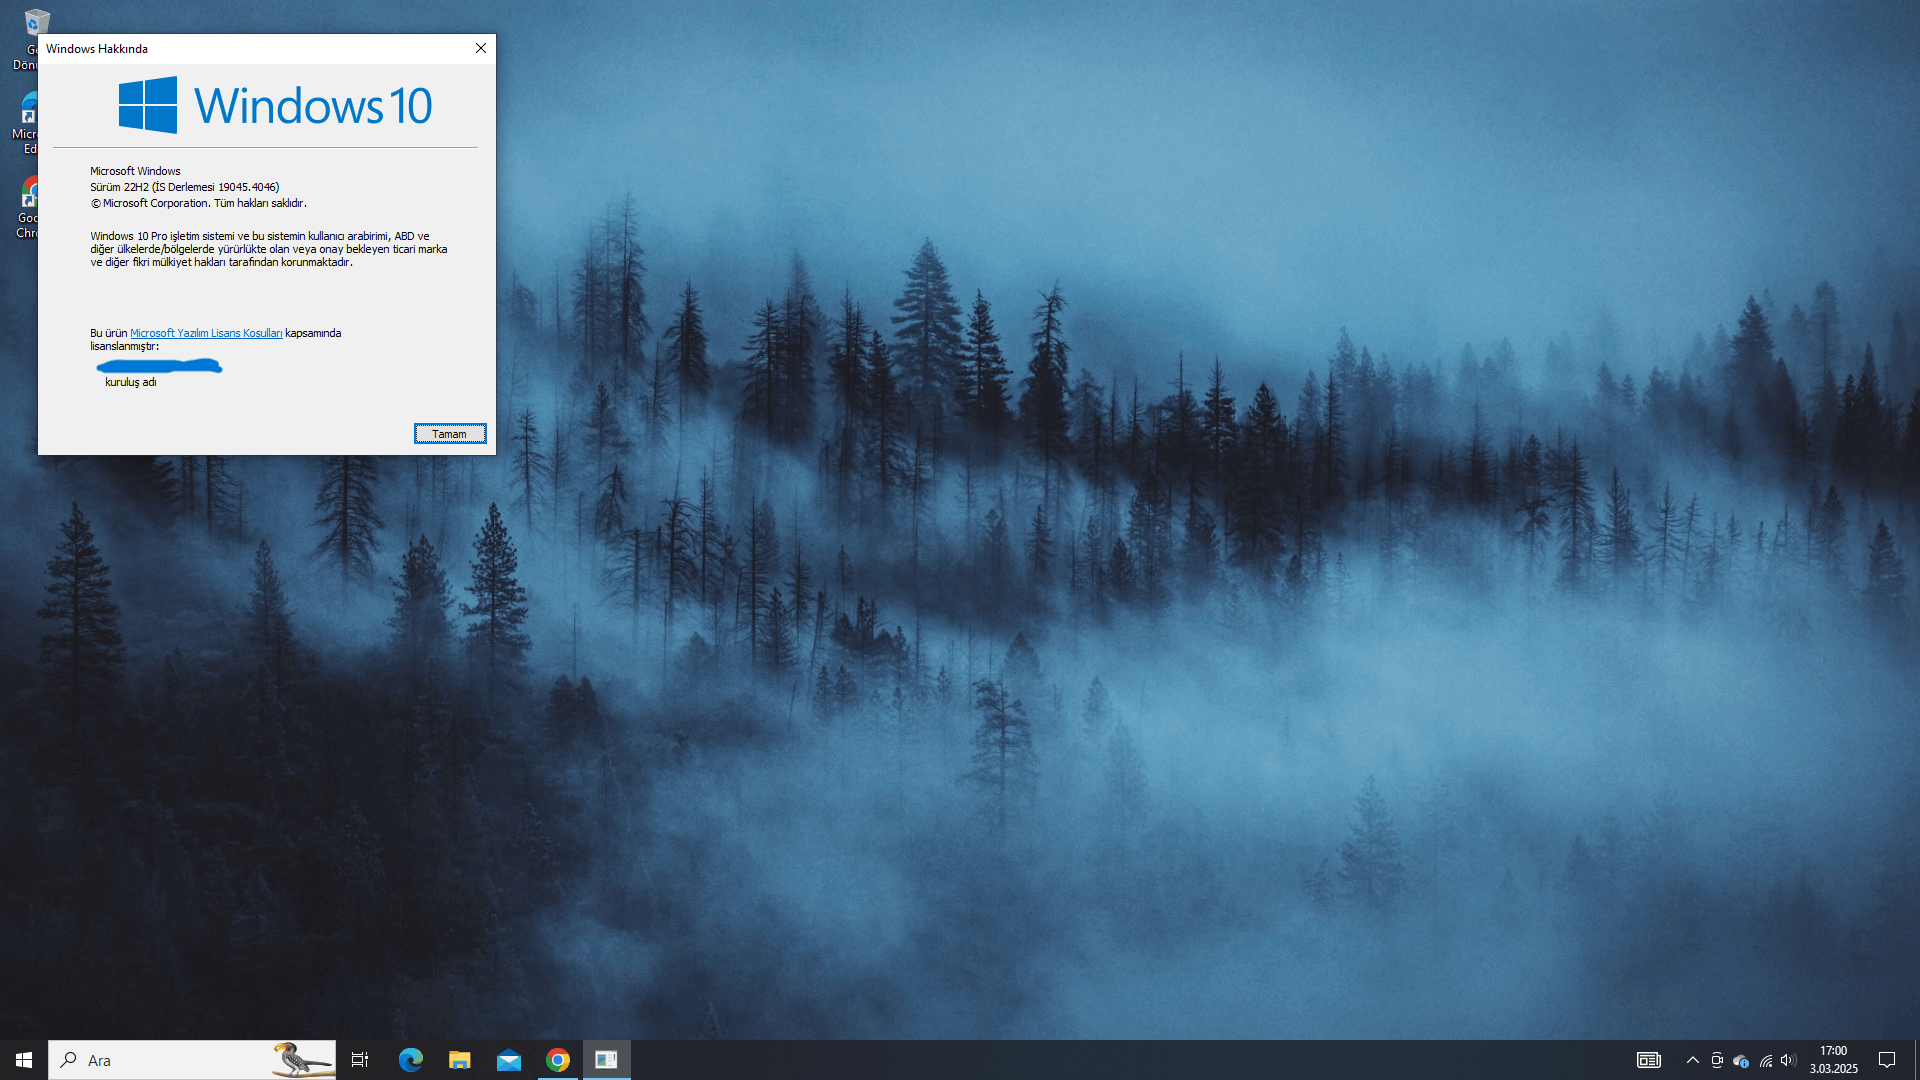This screenshot has width=1920, height=1080.
Task: Open the Windows Start menu
Action: (x=24, y=1060)
